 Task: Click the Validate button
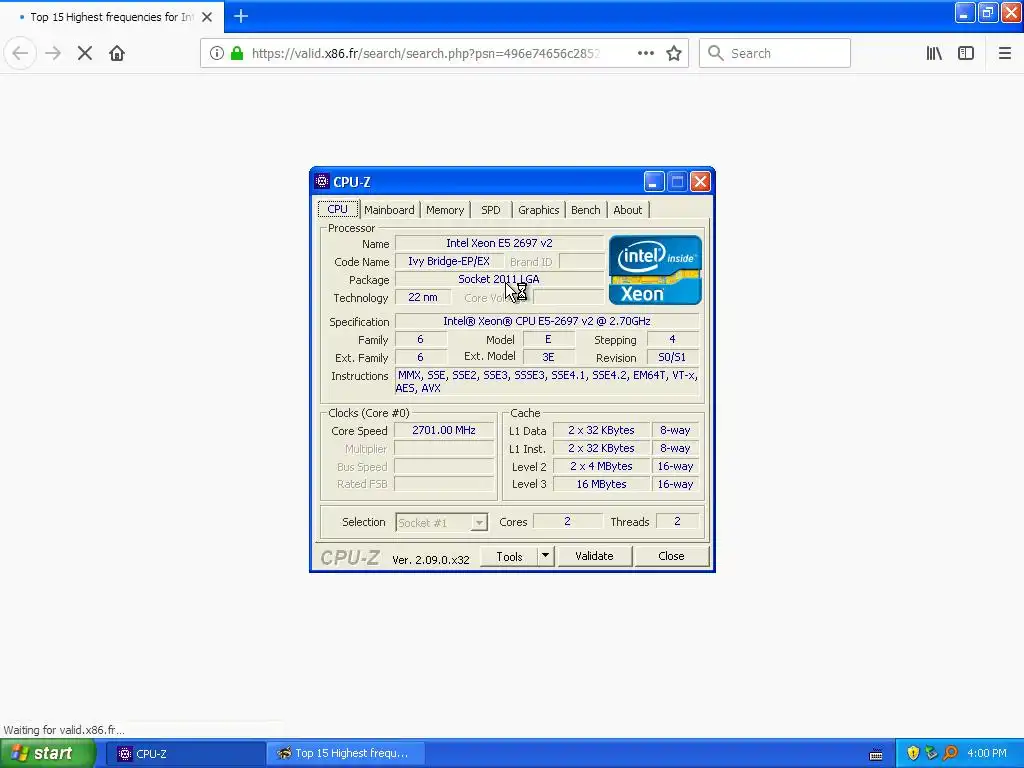click(x=594, y=556)
